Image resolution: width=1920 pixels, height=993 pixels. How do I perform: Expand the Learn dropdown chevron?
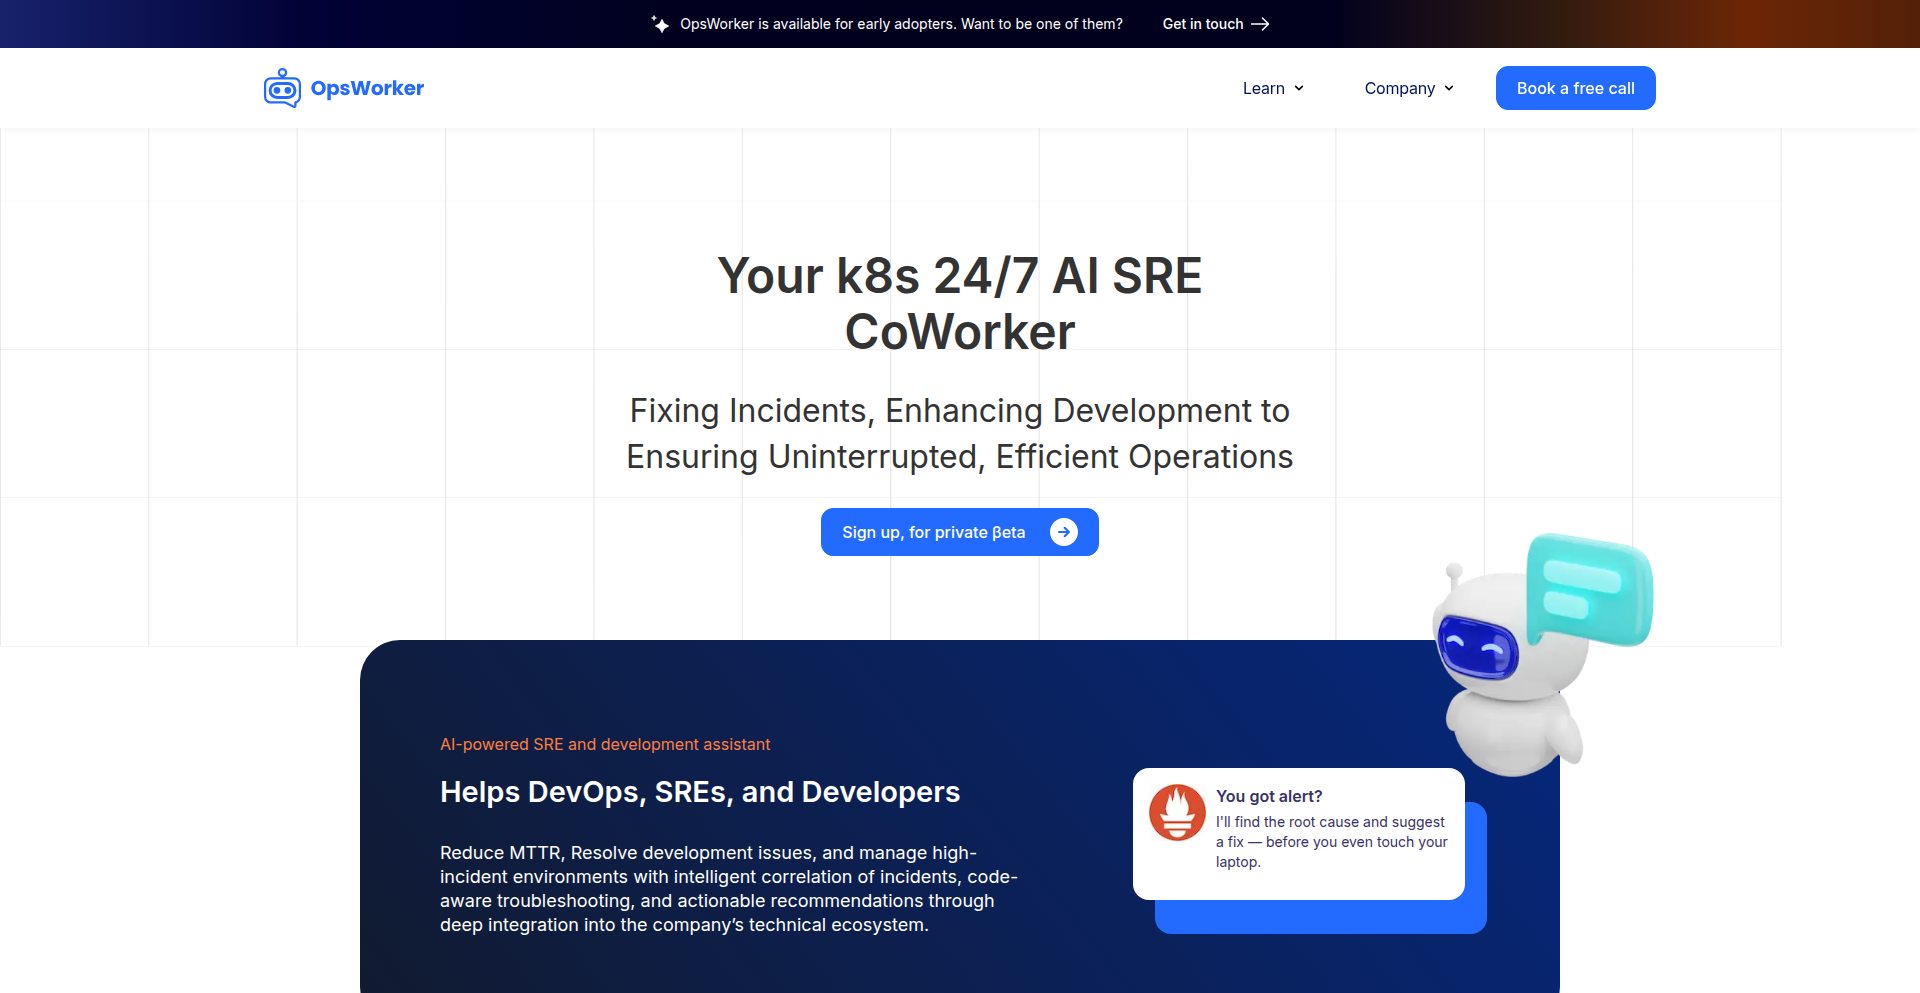coord(1299,88)
